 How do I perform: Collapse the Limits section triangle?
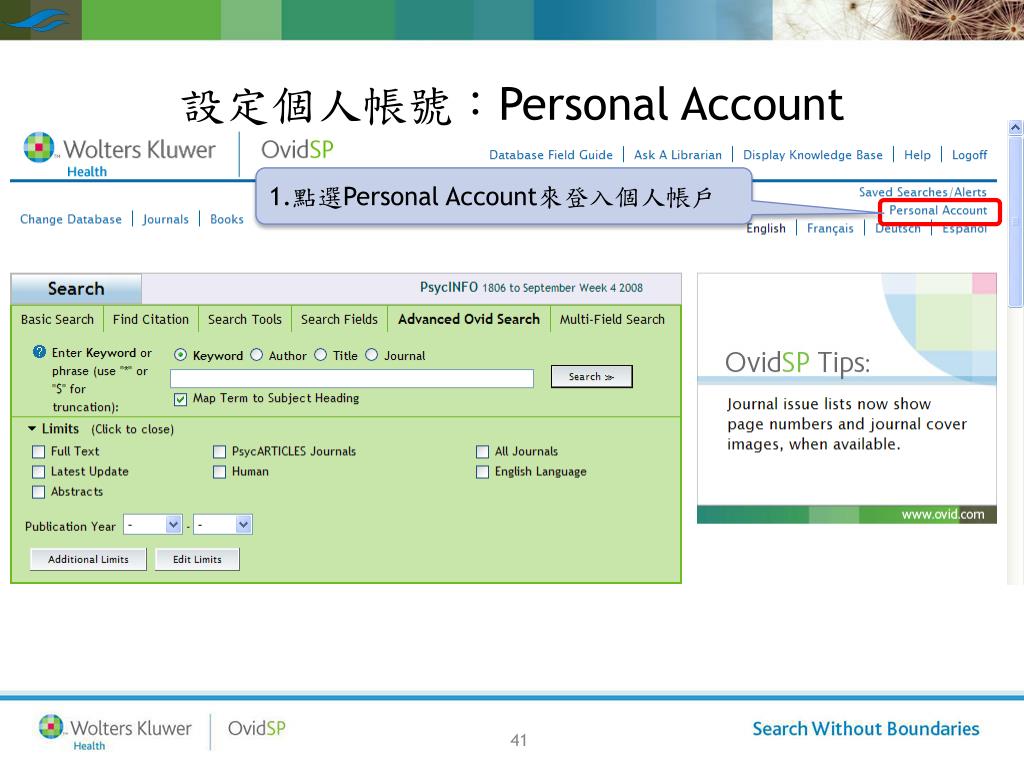(31, 429)
